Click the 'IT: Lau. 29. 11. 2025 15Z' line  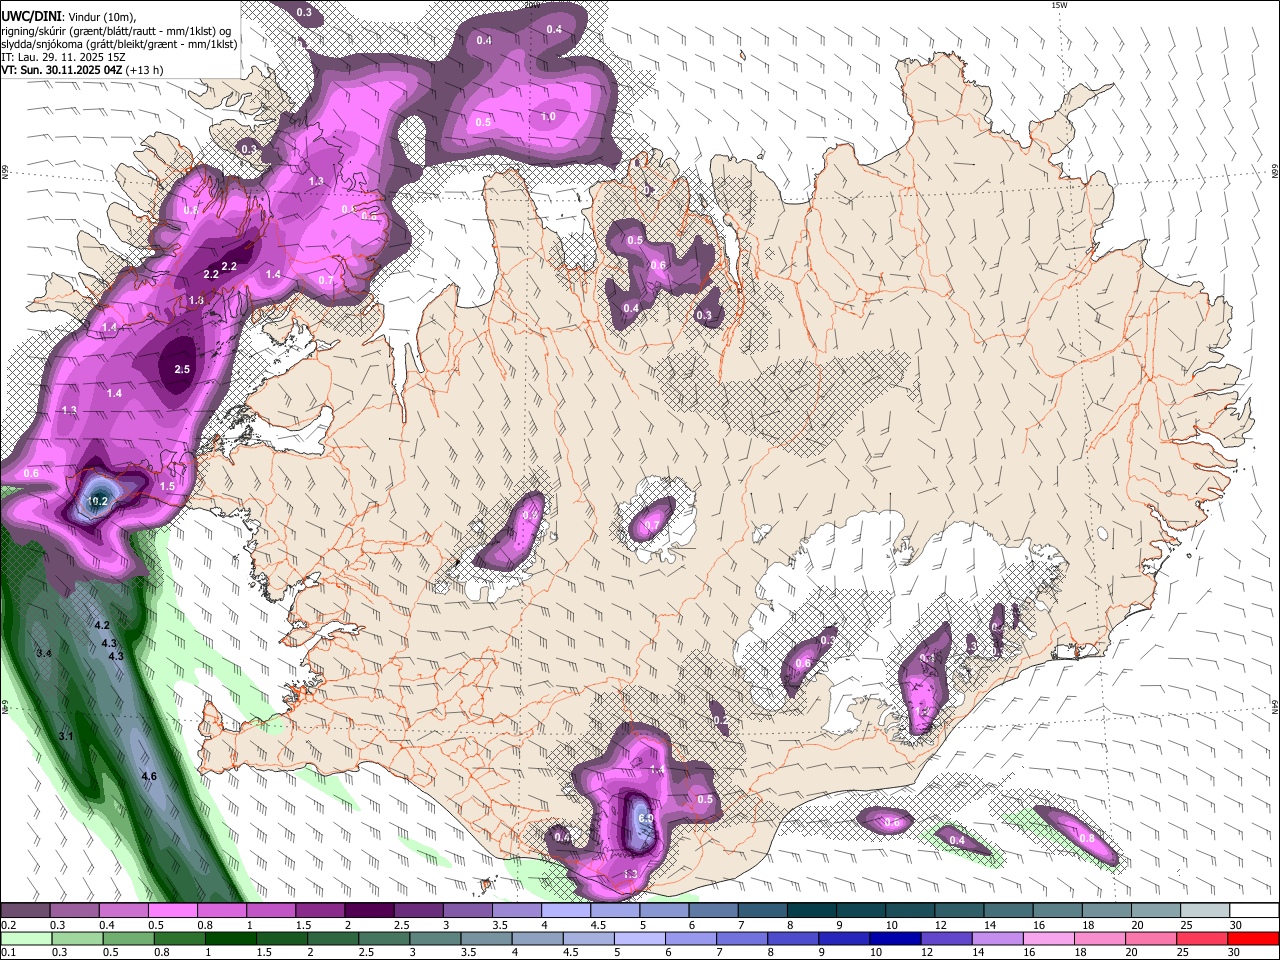click(x=63, y=57)
